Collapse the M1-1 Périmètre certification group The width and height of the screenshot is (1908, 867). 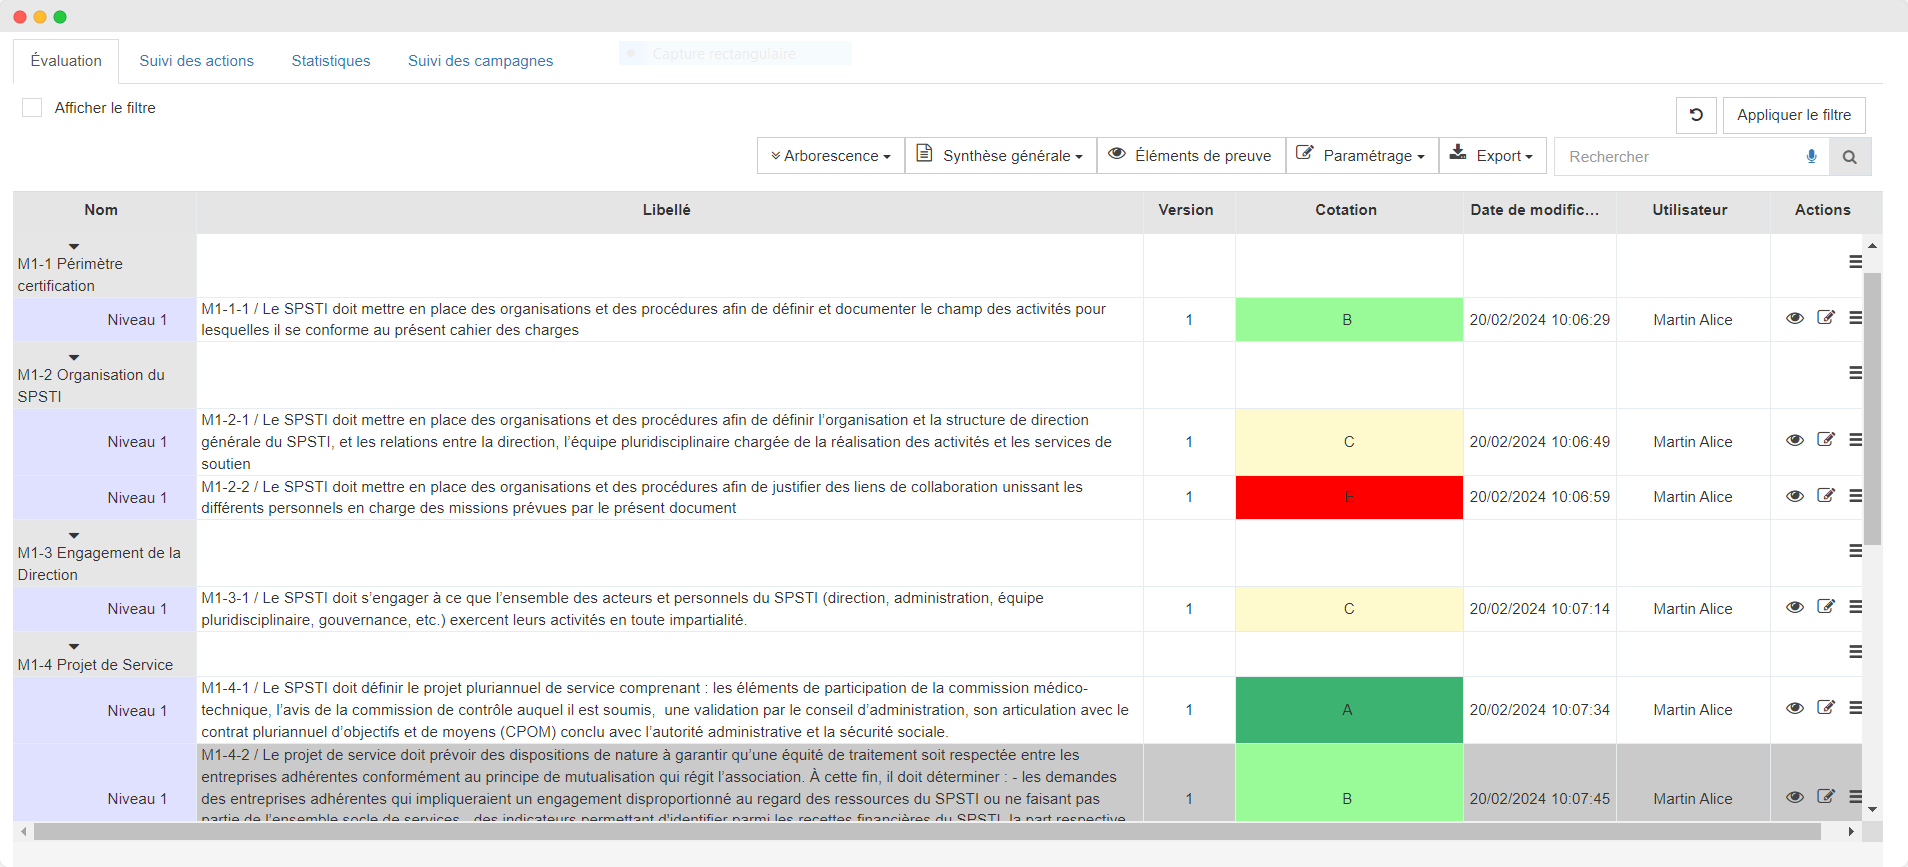click(x=74, y=247)
